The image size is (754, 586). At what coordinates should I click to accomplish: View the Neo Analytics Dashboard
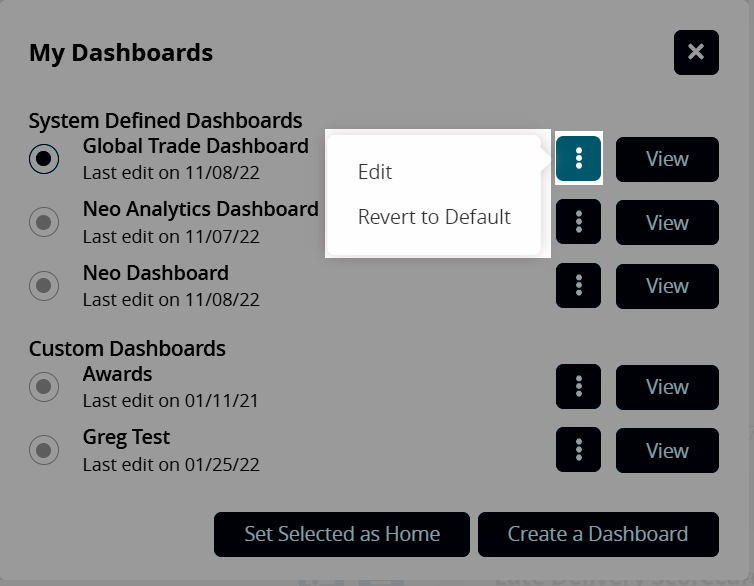pos(667,222)
